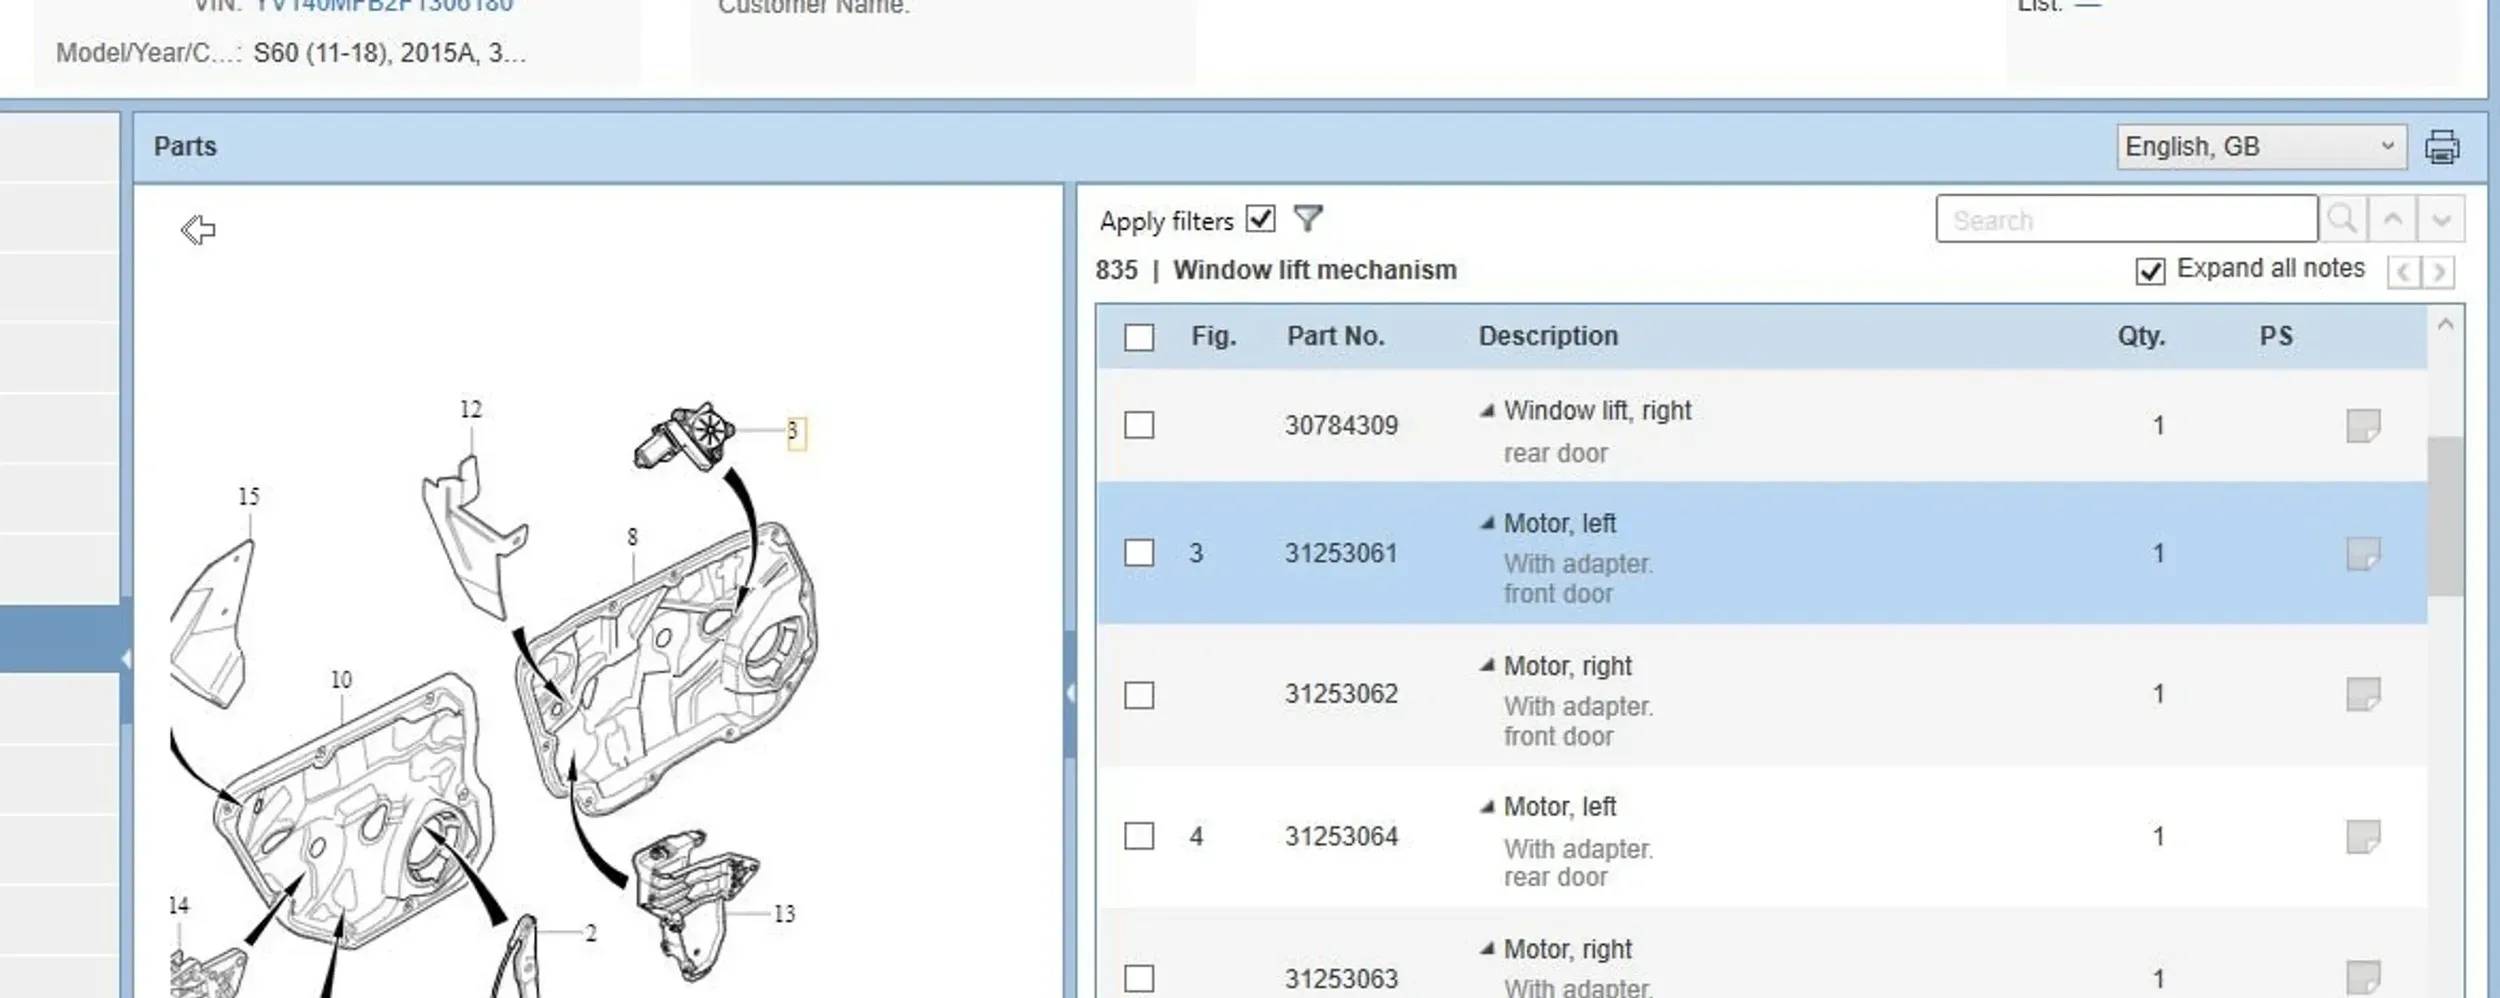Collapse Window lift, right note triangle

[1488, 410]
